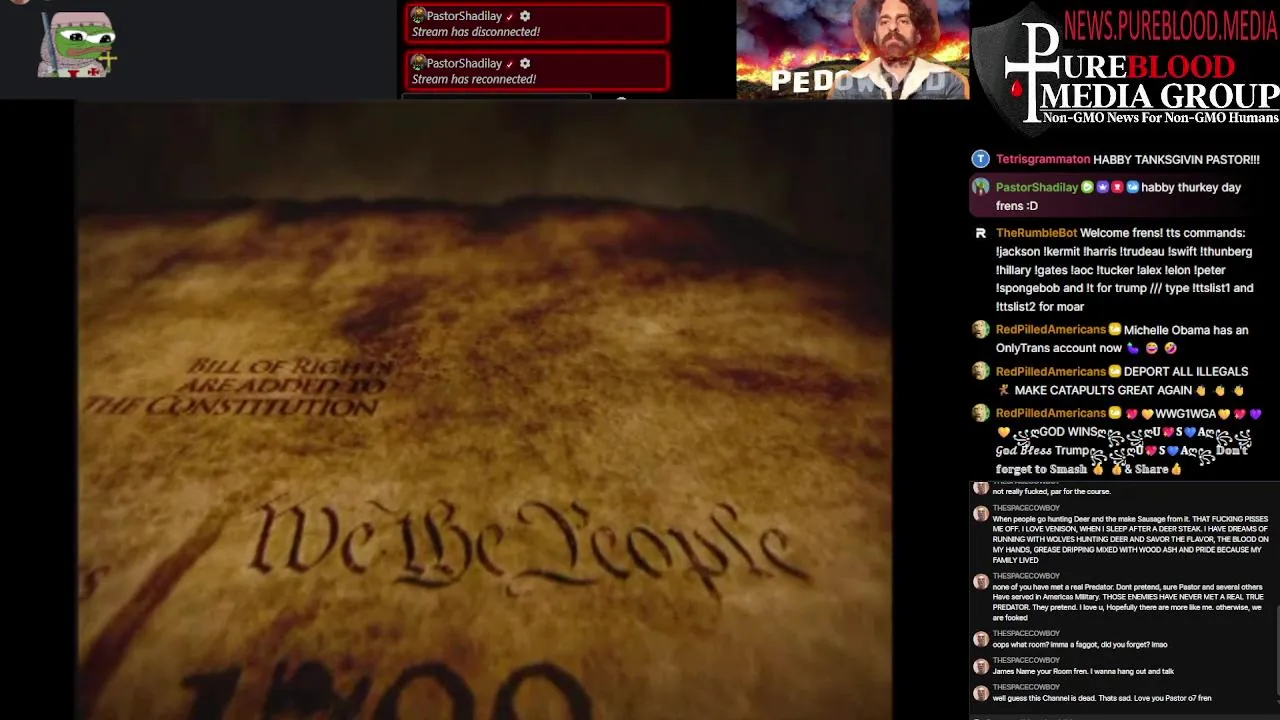Click 'Stream has disconnected!' message text
1280x720 pixels.
point(476,32)
